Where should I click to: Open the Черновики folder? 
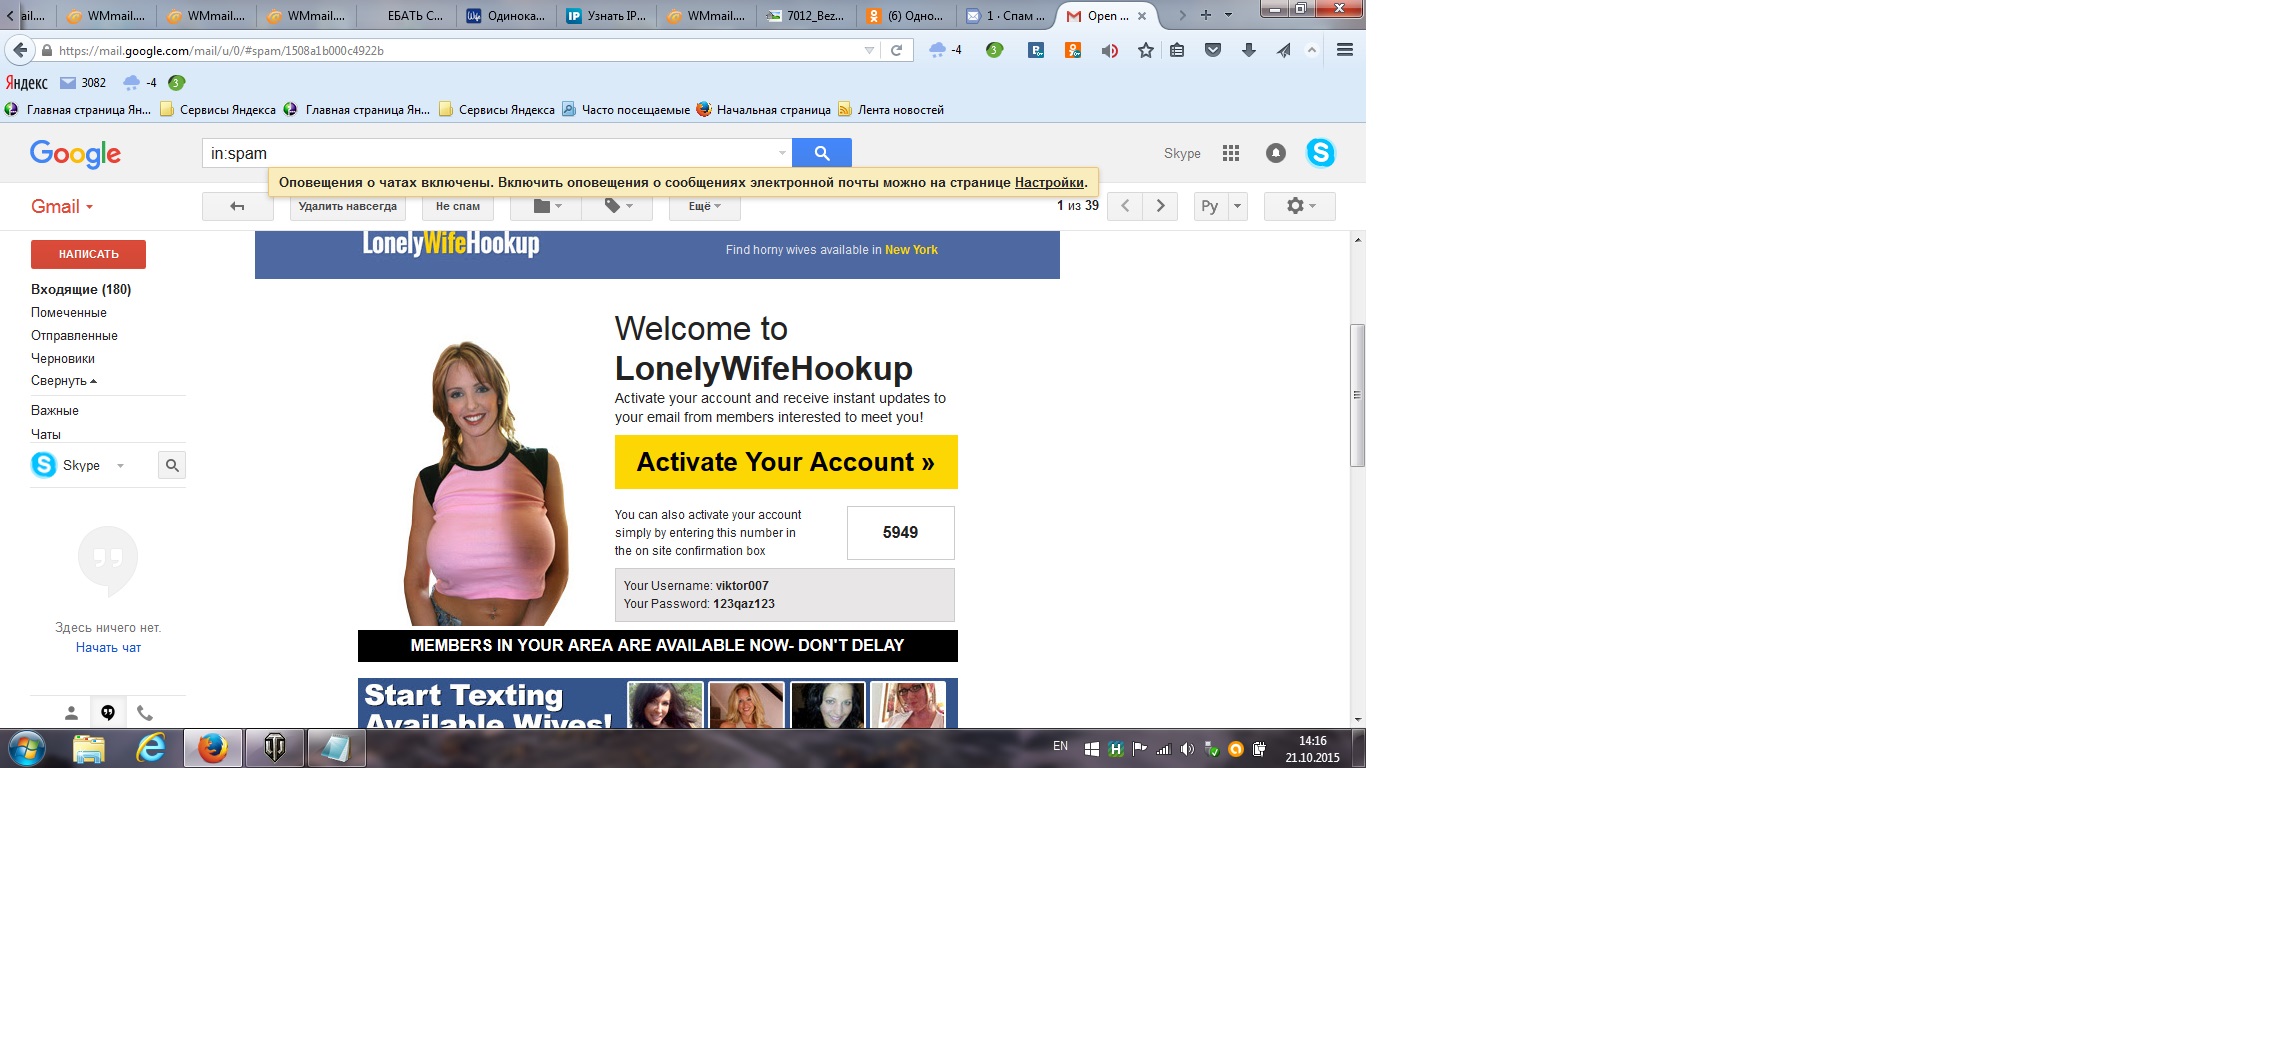click(x=63, y=358)
